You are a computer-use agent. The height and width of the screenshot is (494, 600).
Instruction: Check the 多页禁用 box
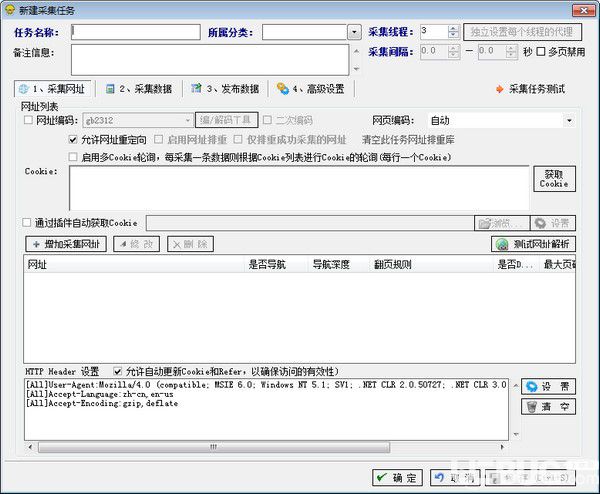(x=541, y=52)
